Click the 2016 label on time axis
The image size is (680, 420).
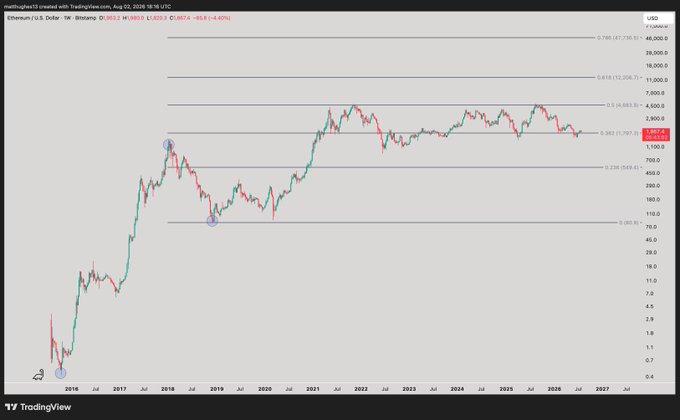(x=72, y=389)
